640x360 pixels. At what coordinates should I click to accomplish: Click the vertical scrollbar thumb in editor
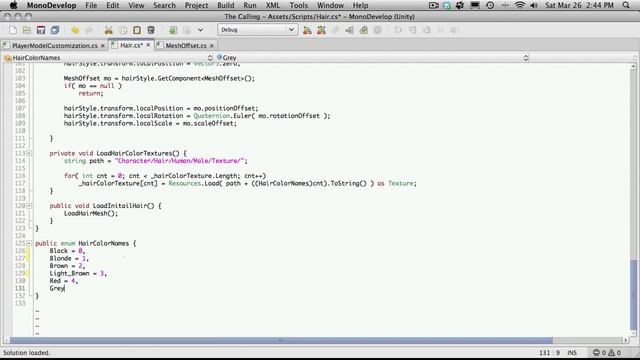pos(633,294)
